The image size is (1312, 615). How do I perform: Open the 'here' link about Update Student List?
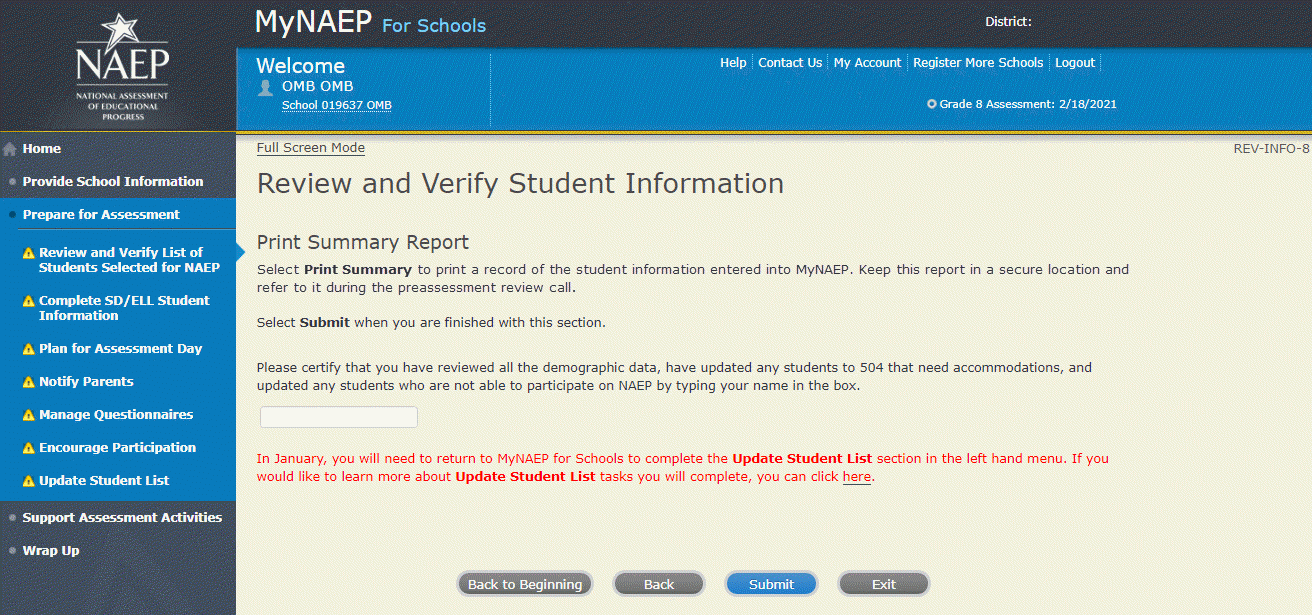pos(856,477)
